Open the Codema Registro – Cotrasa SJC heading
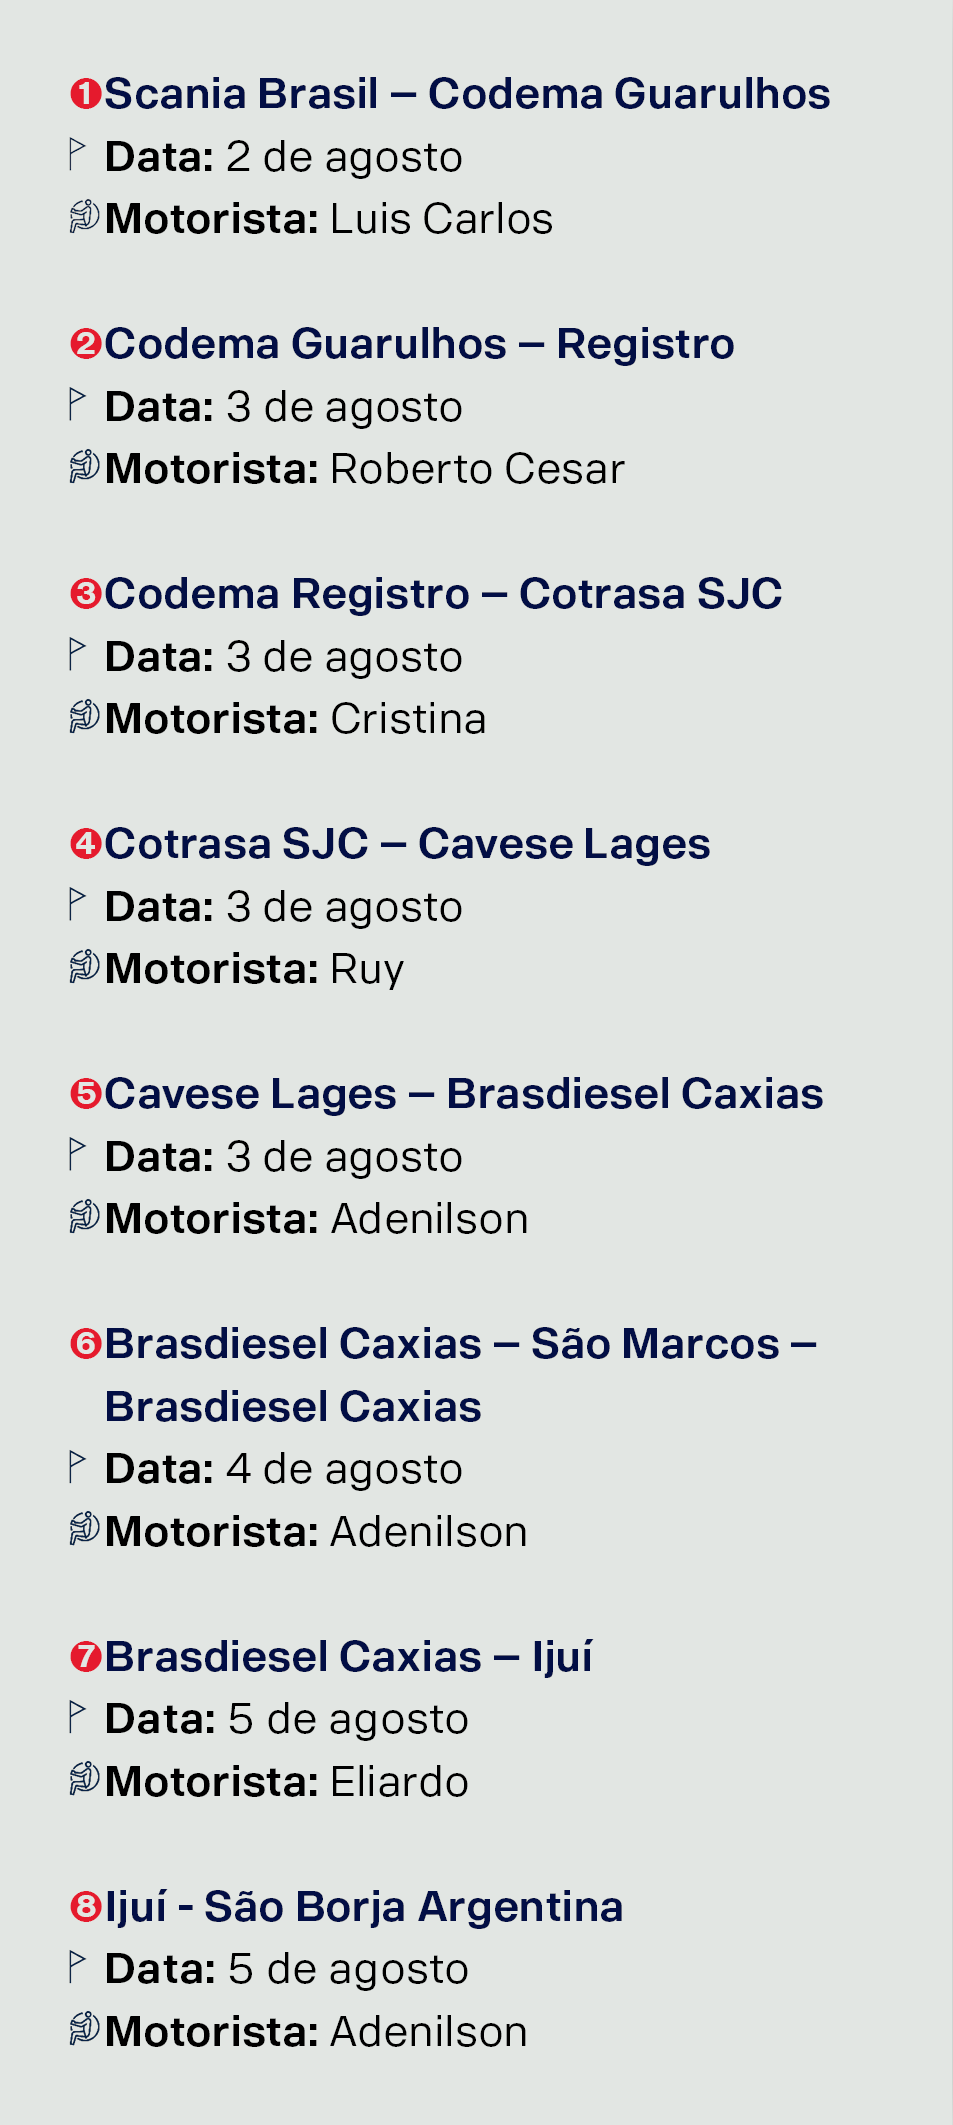Screen dimensions: 953x2125 click(x=443, y=594)
